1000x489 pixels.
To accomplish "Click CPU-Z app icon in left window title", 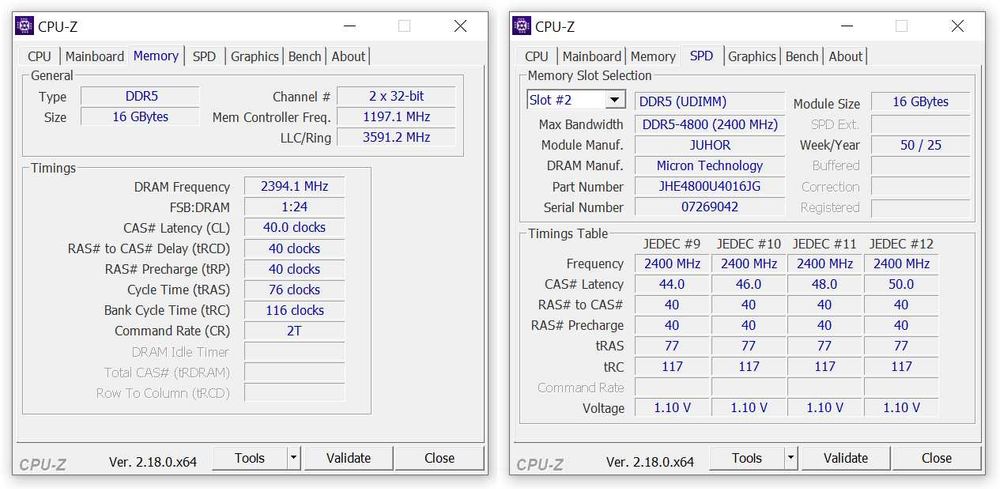I will coord(24,26).
